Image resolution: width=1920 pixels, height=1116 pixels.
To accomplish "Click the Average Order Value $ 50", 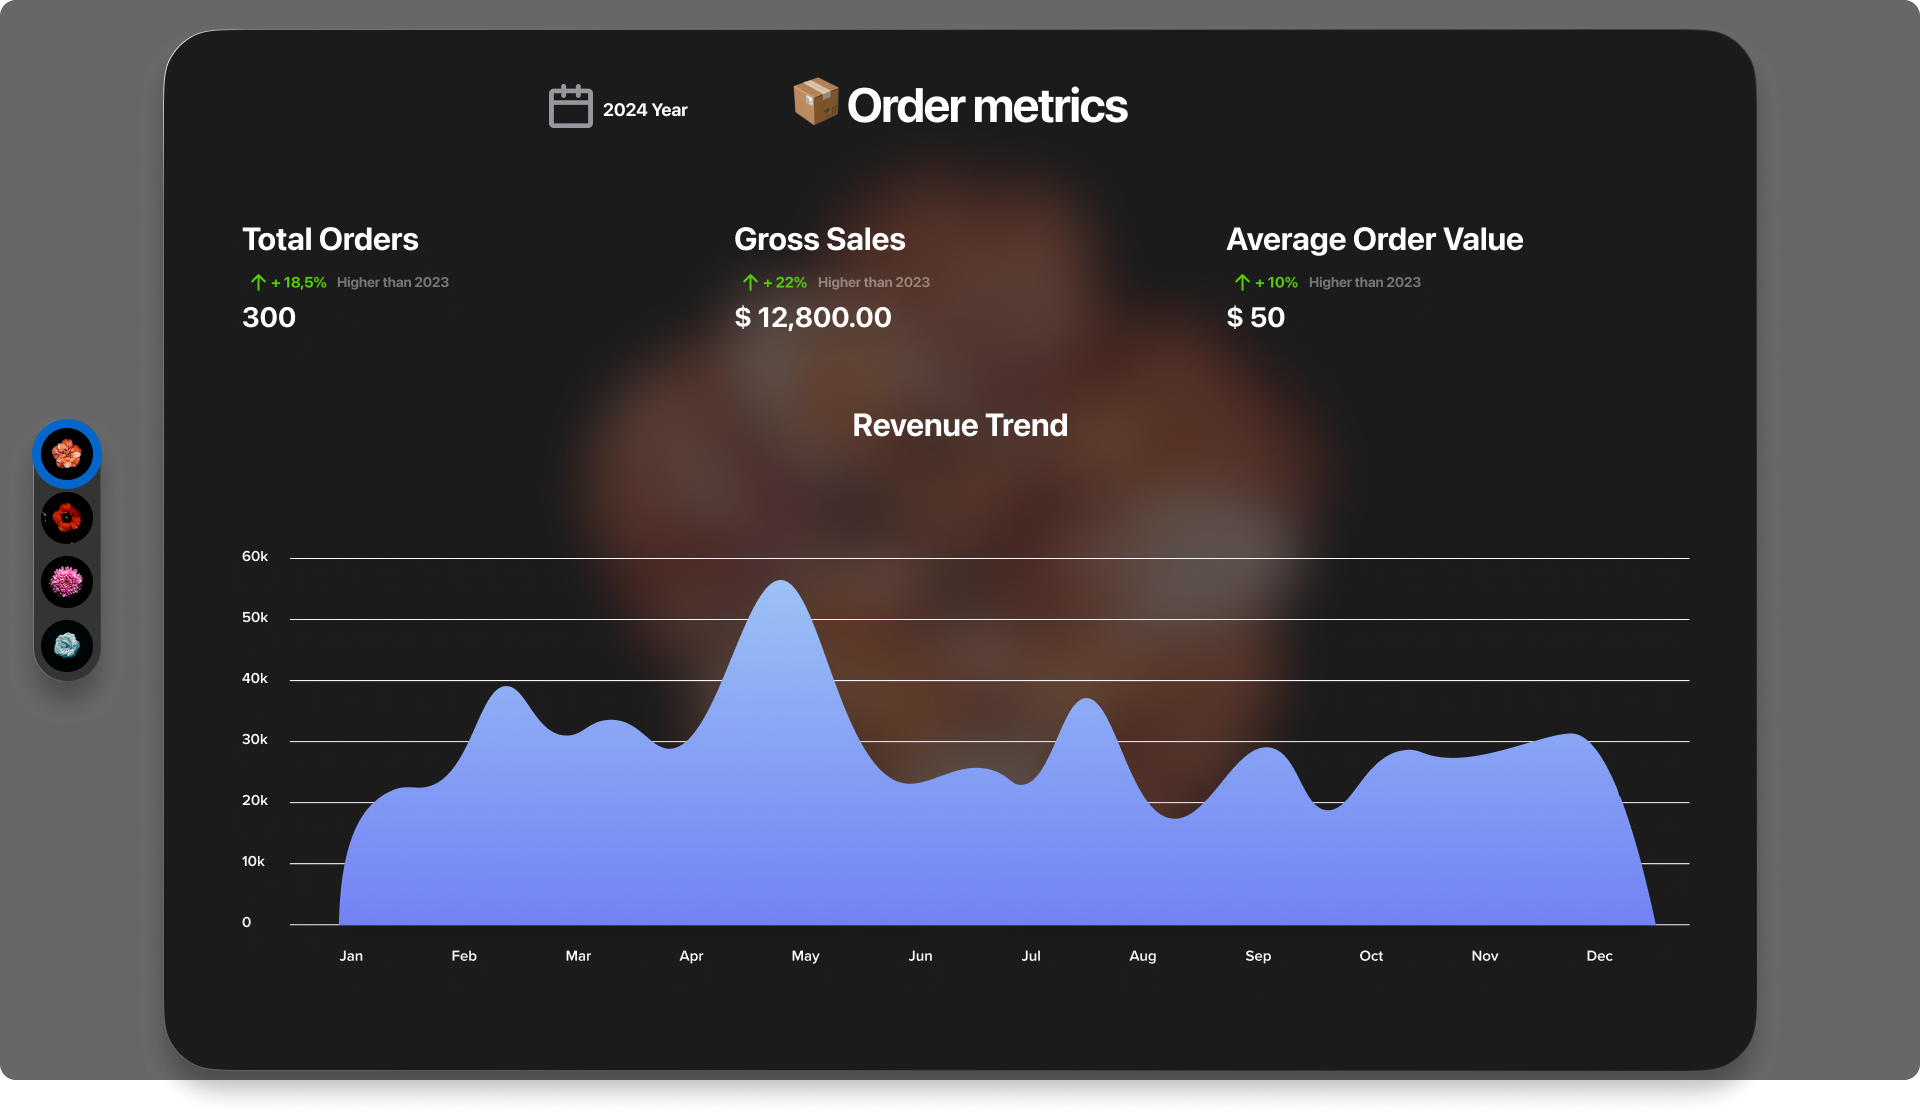I will [1255, 318].
